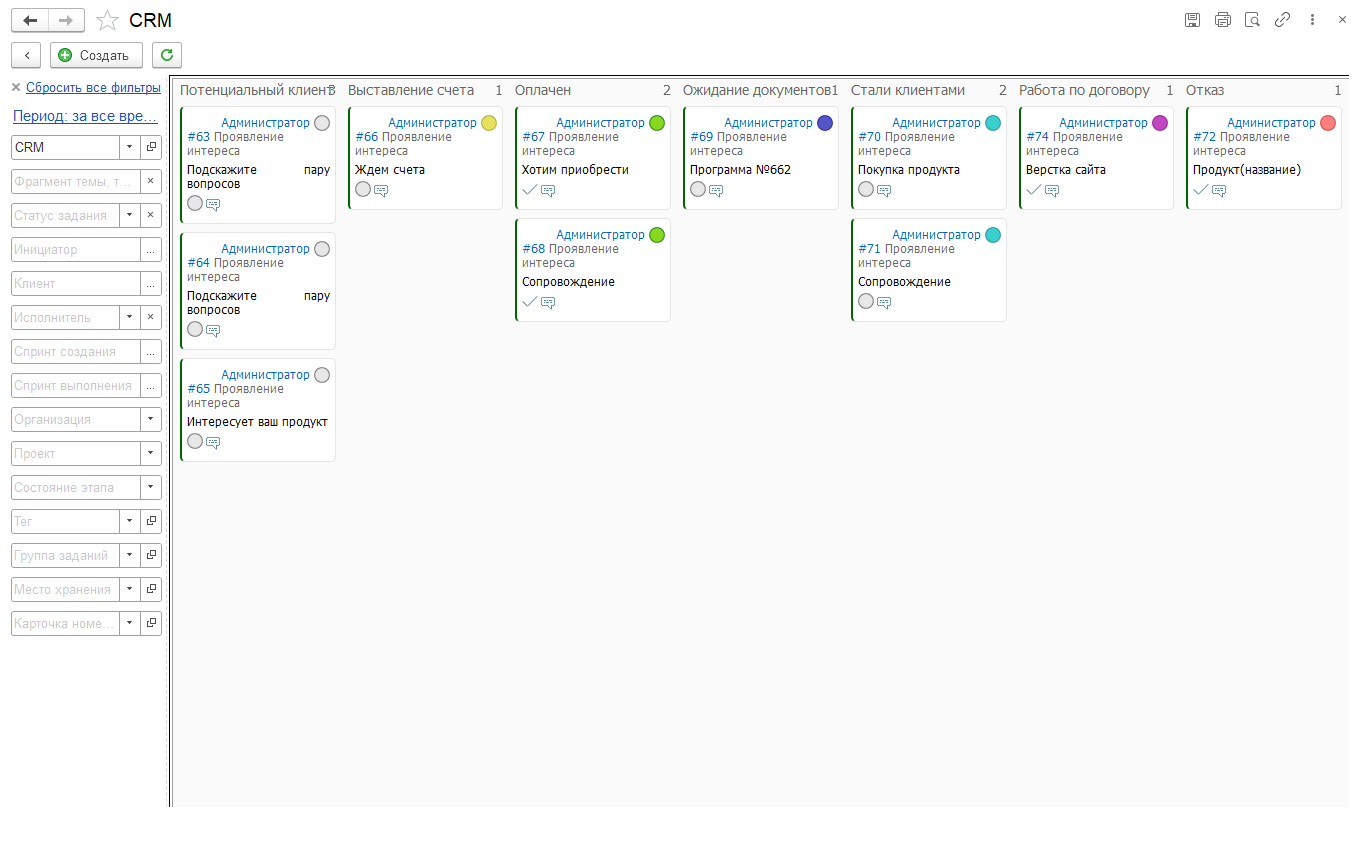The width and height of the screenshot is (1355, 848).
Task: Expand the Состояние этапа dropdown
Action: (x=152, y=487)
